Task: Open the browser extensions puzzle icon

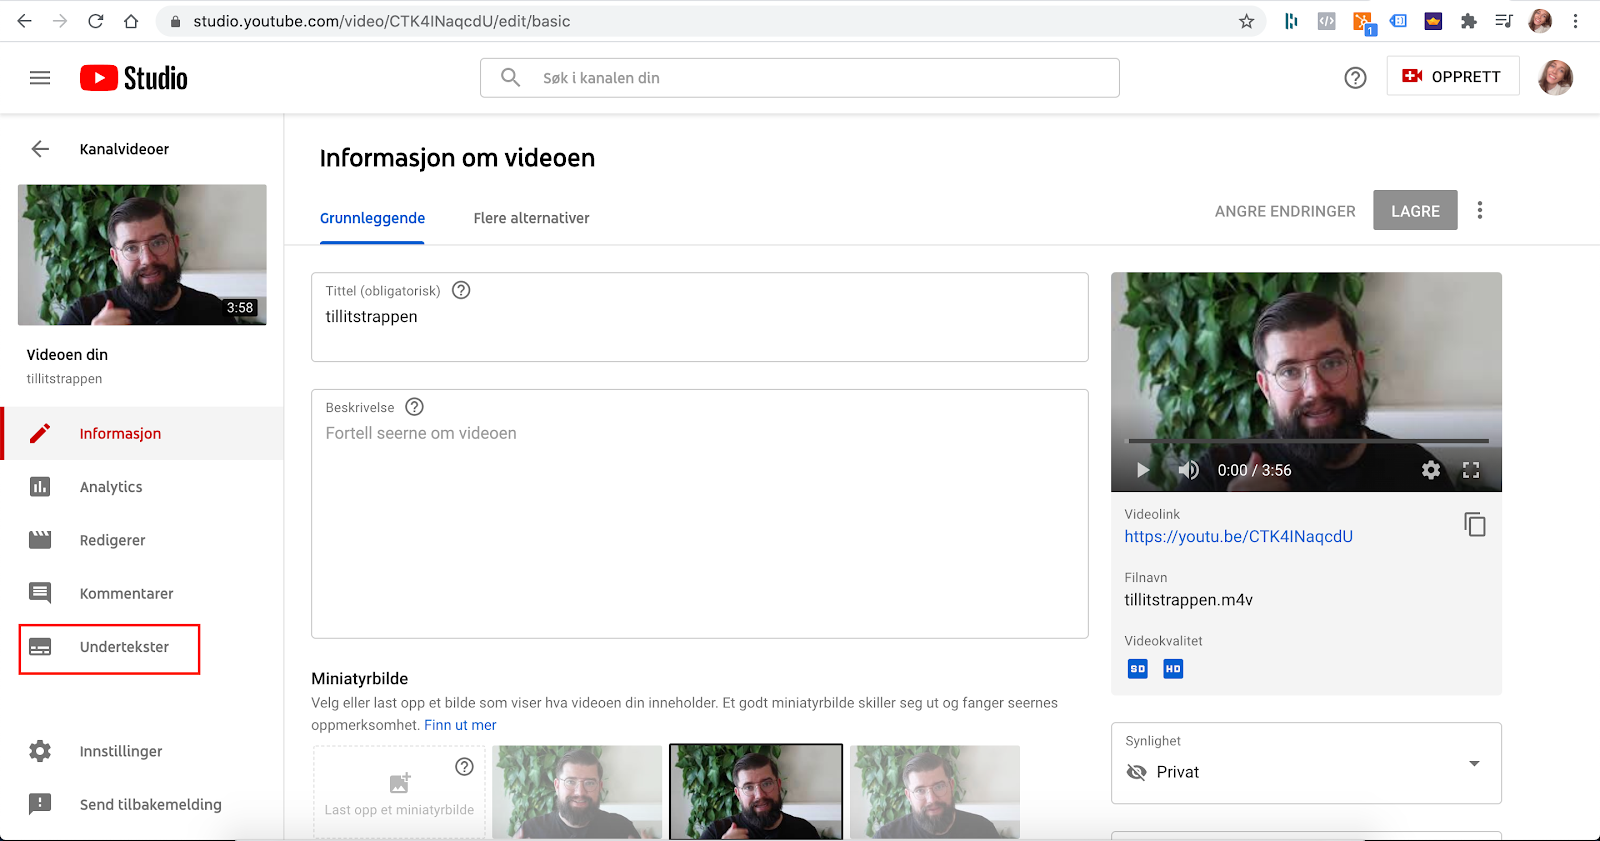Action: click(1468, 21)
